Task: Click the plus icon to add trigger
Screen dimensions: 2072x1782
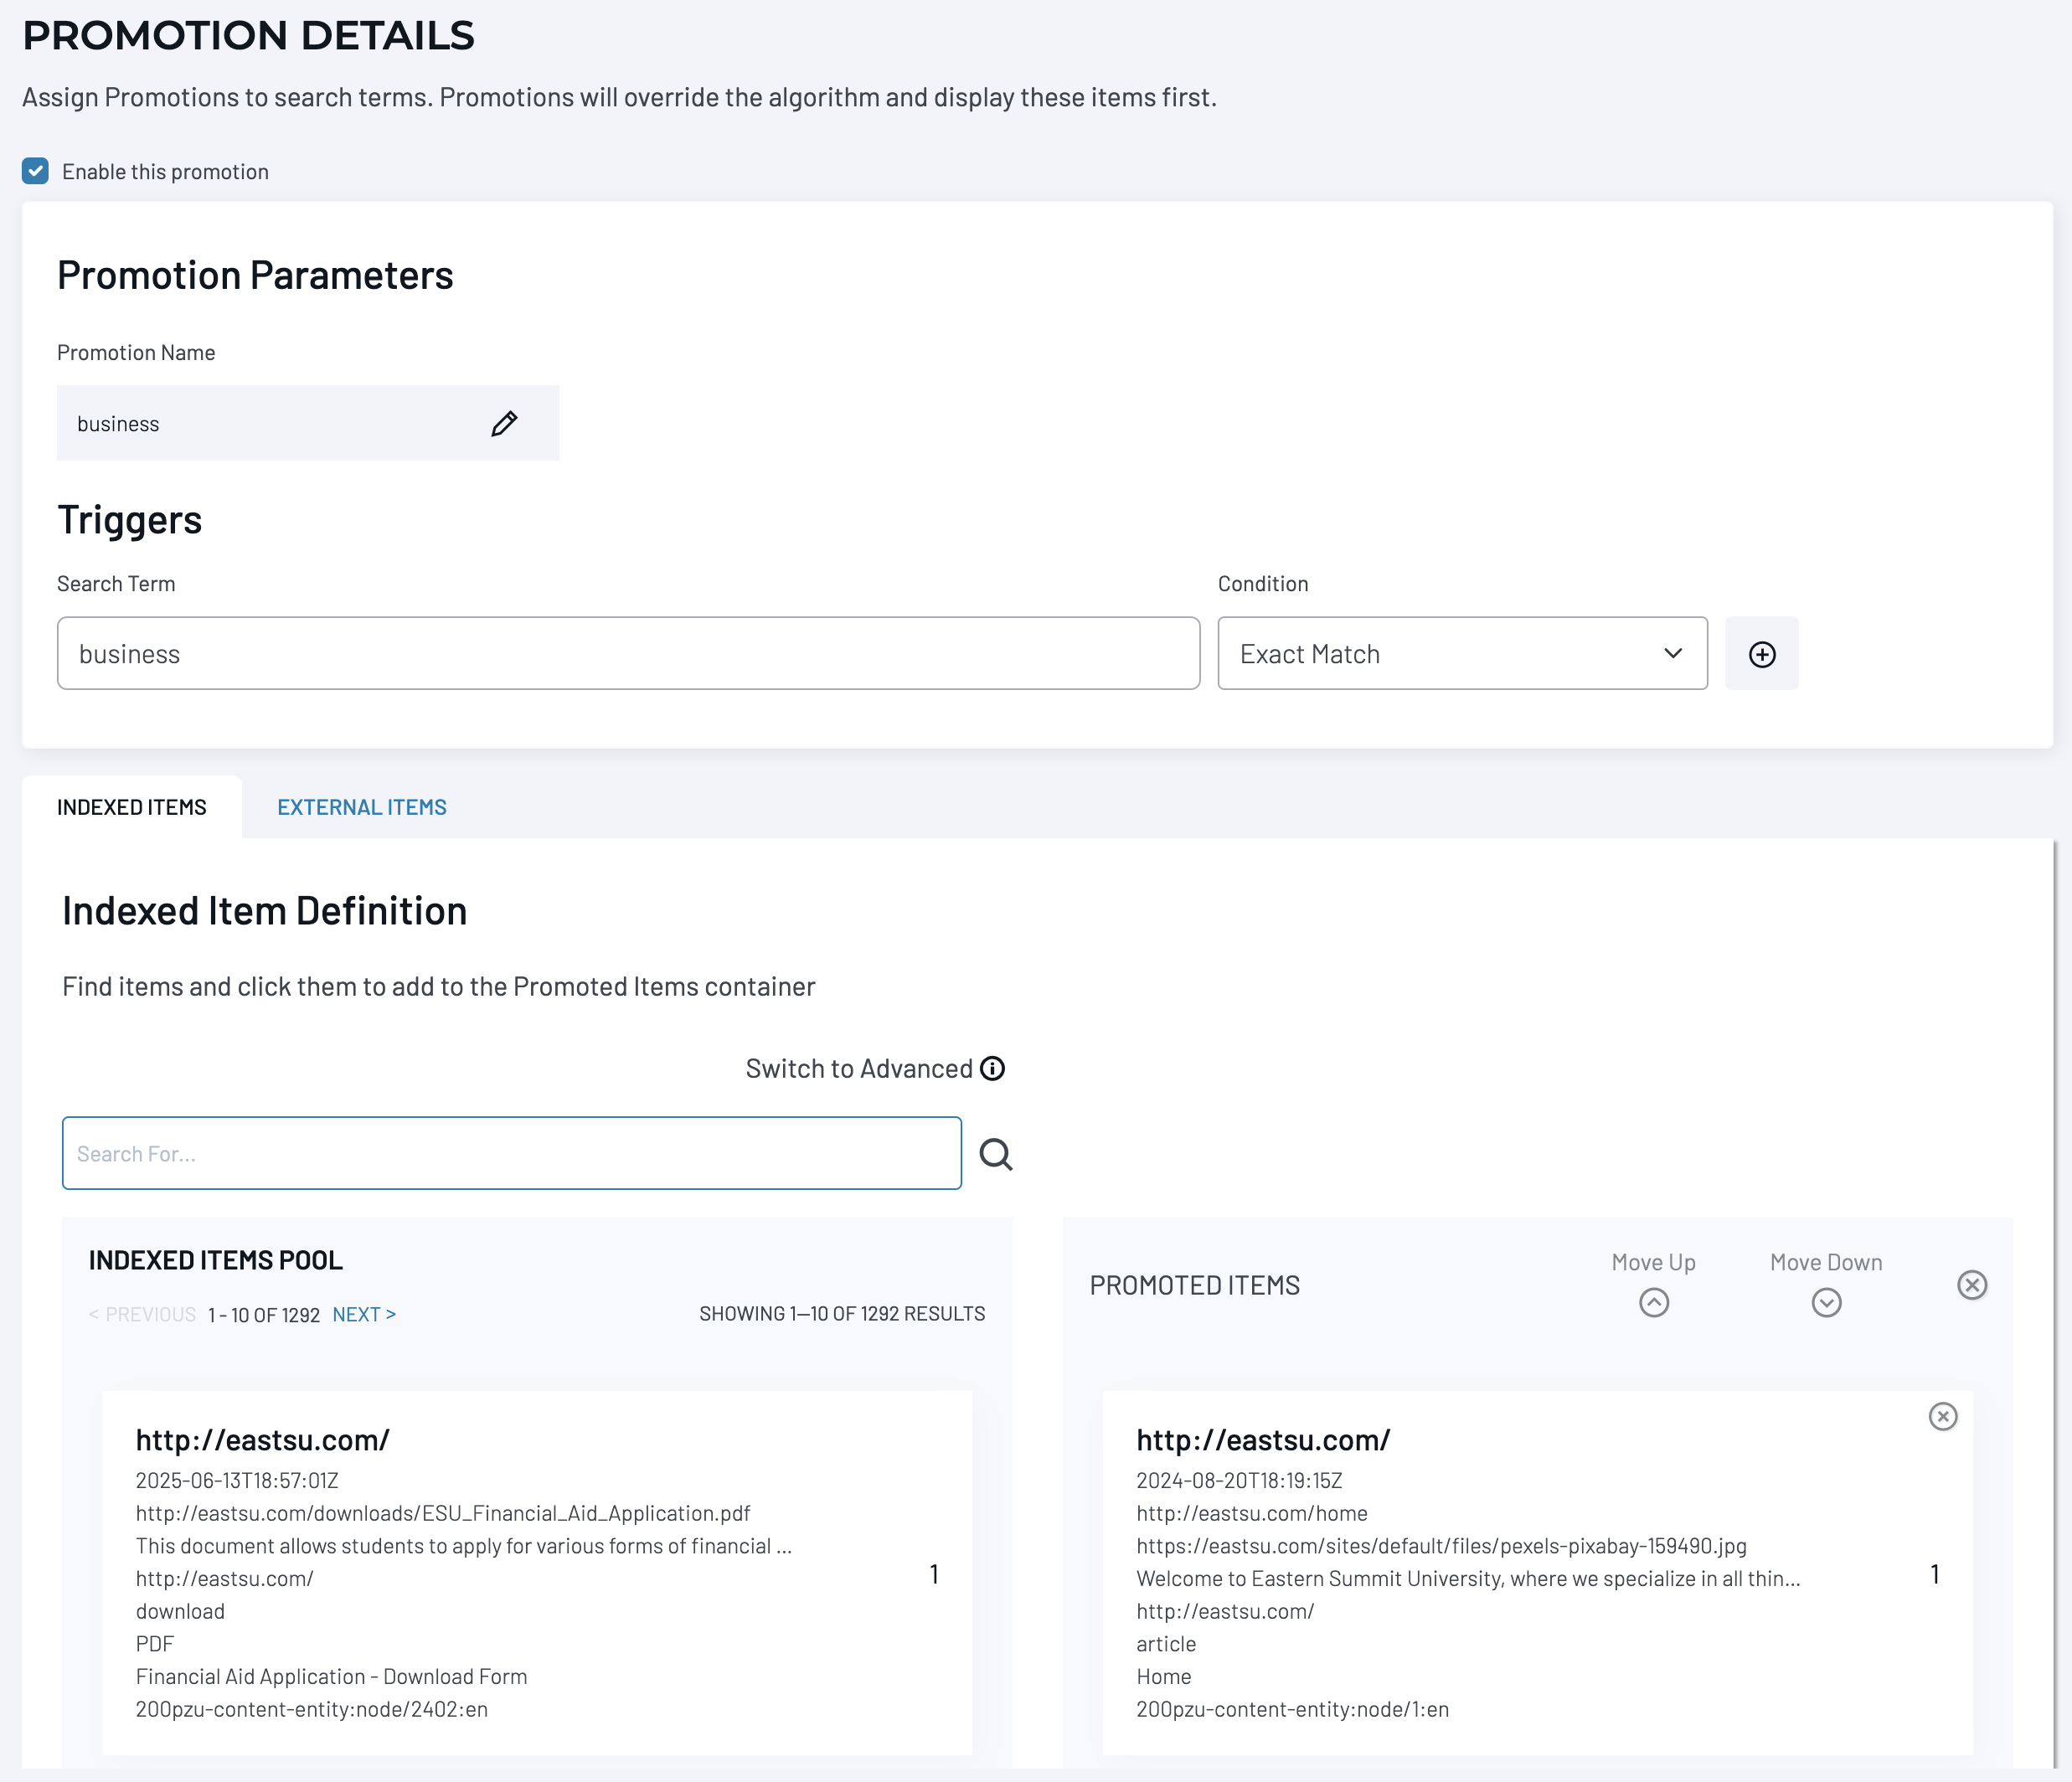Action: [1761, 654]
